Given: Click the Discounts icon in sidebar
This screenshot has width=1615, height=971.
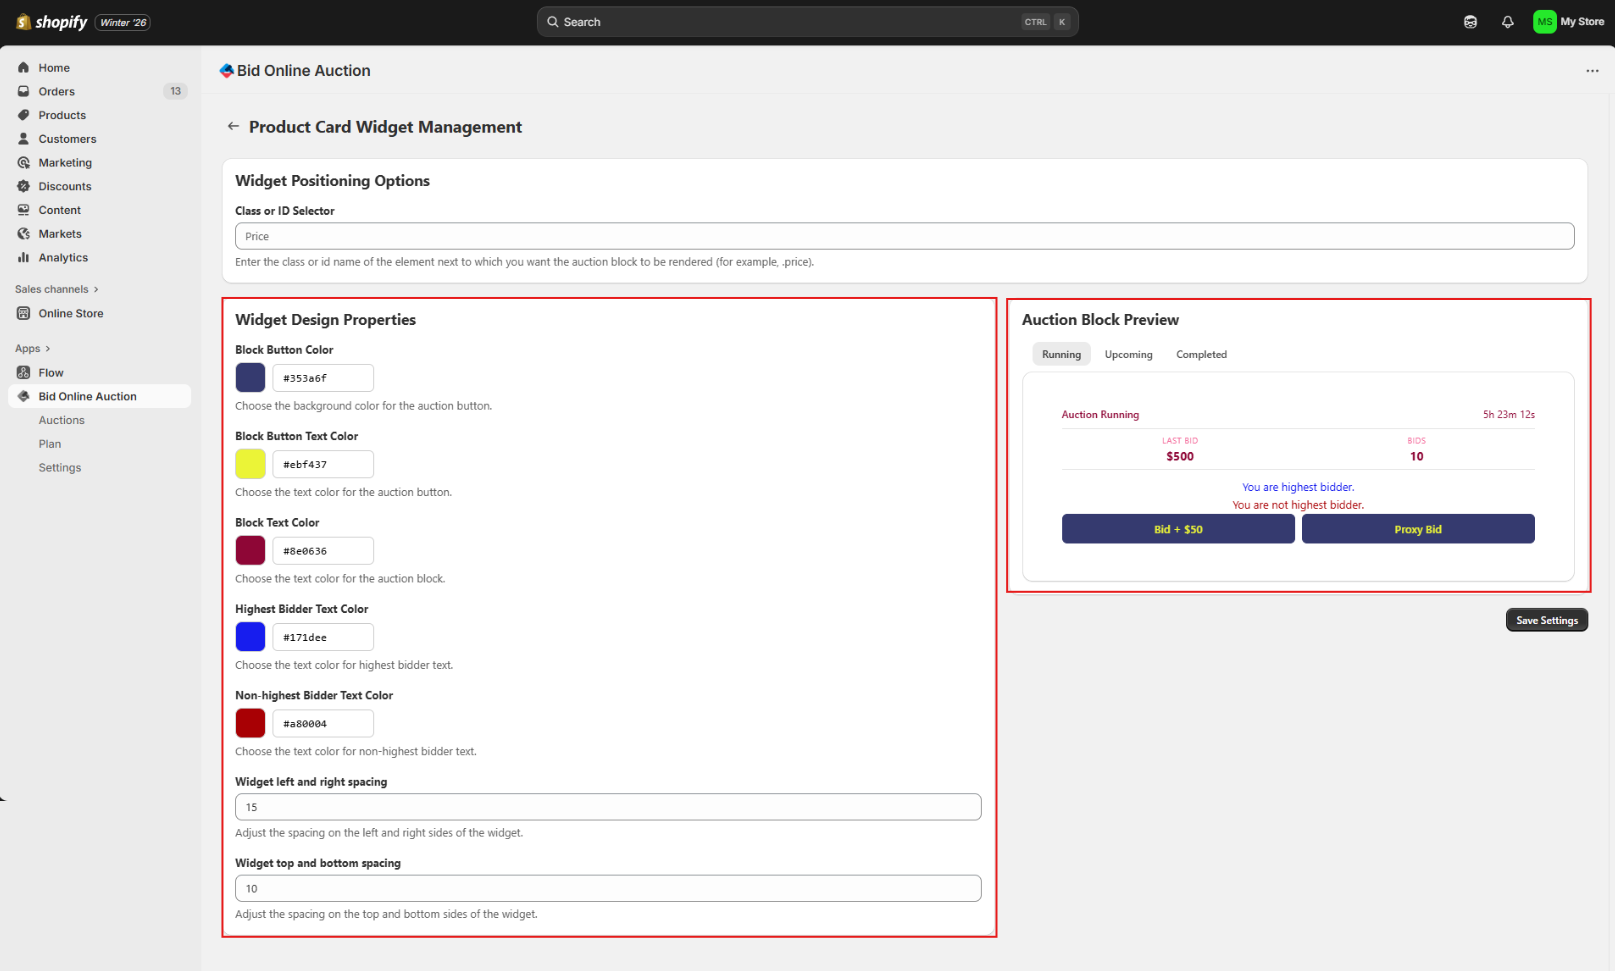Looking at the screenshot, I should pos(24,187).
